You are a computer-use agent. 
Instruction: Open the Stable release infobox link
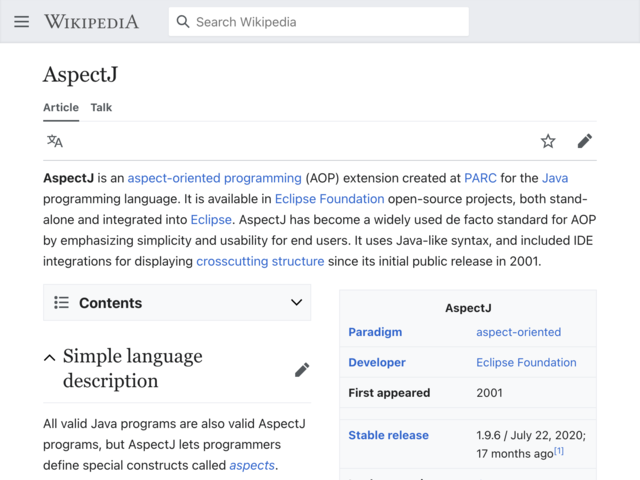tap(389, 435)
